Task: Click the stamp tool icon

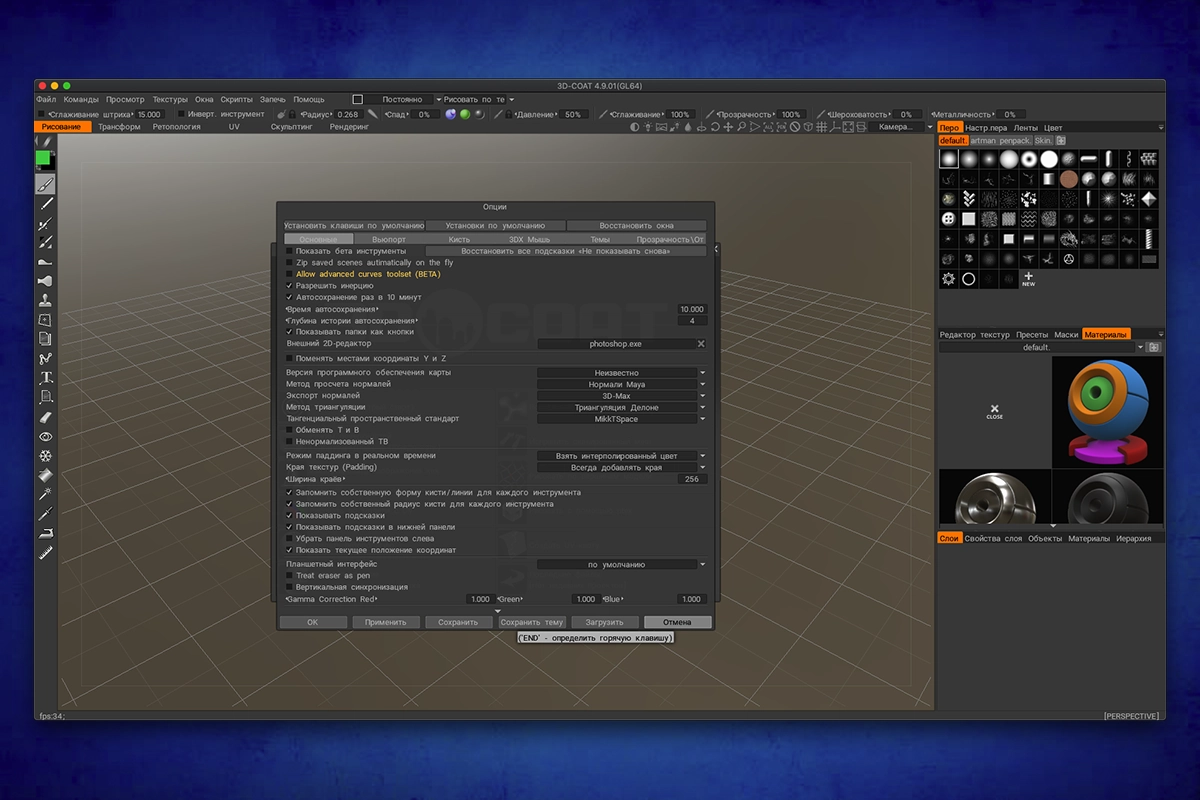Action: (45, 301)
